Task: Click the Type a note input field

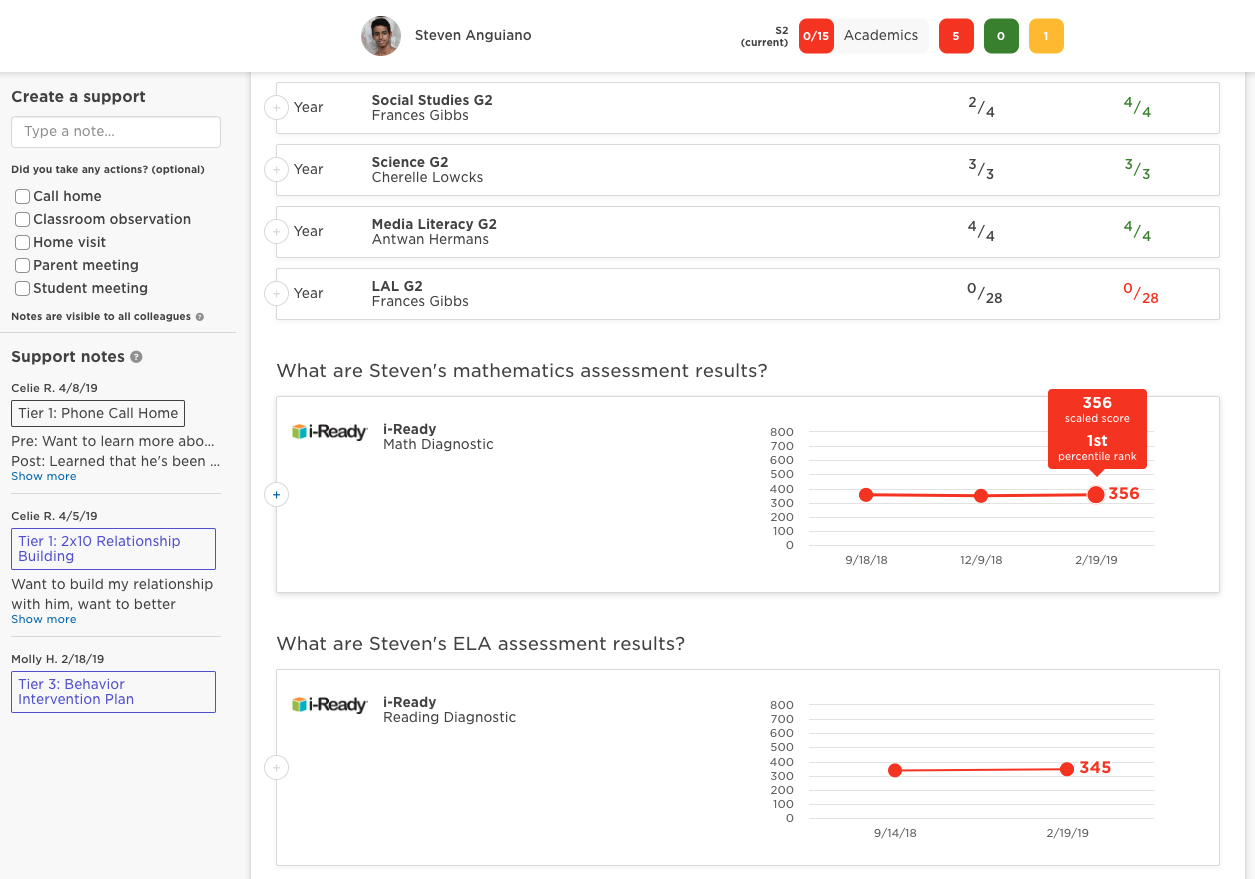Action: click(x=116, y=132)
